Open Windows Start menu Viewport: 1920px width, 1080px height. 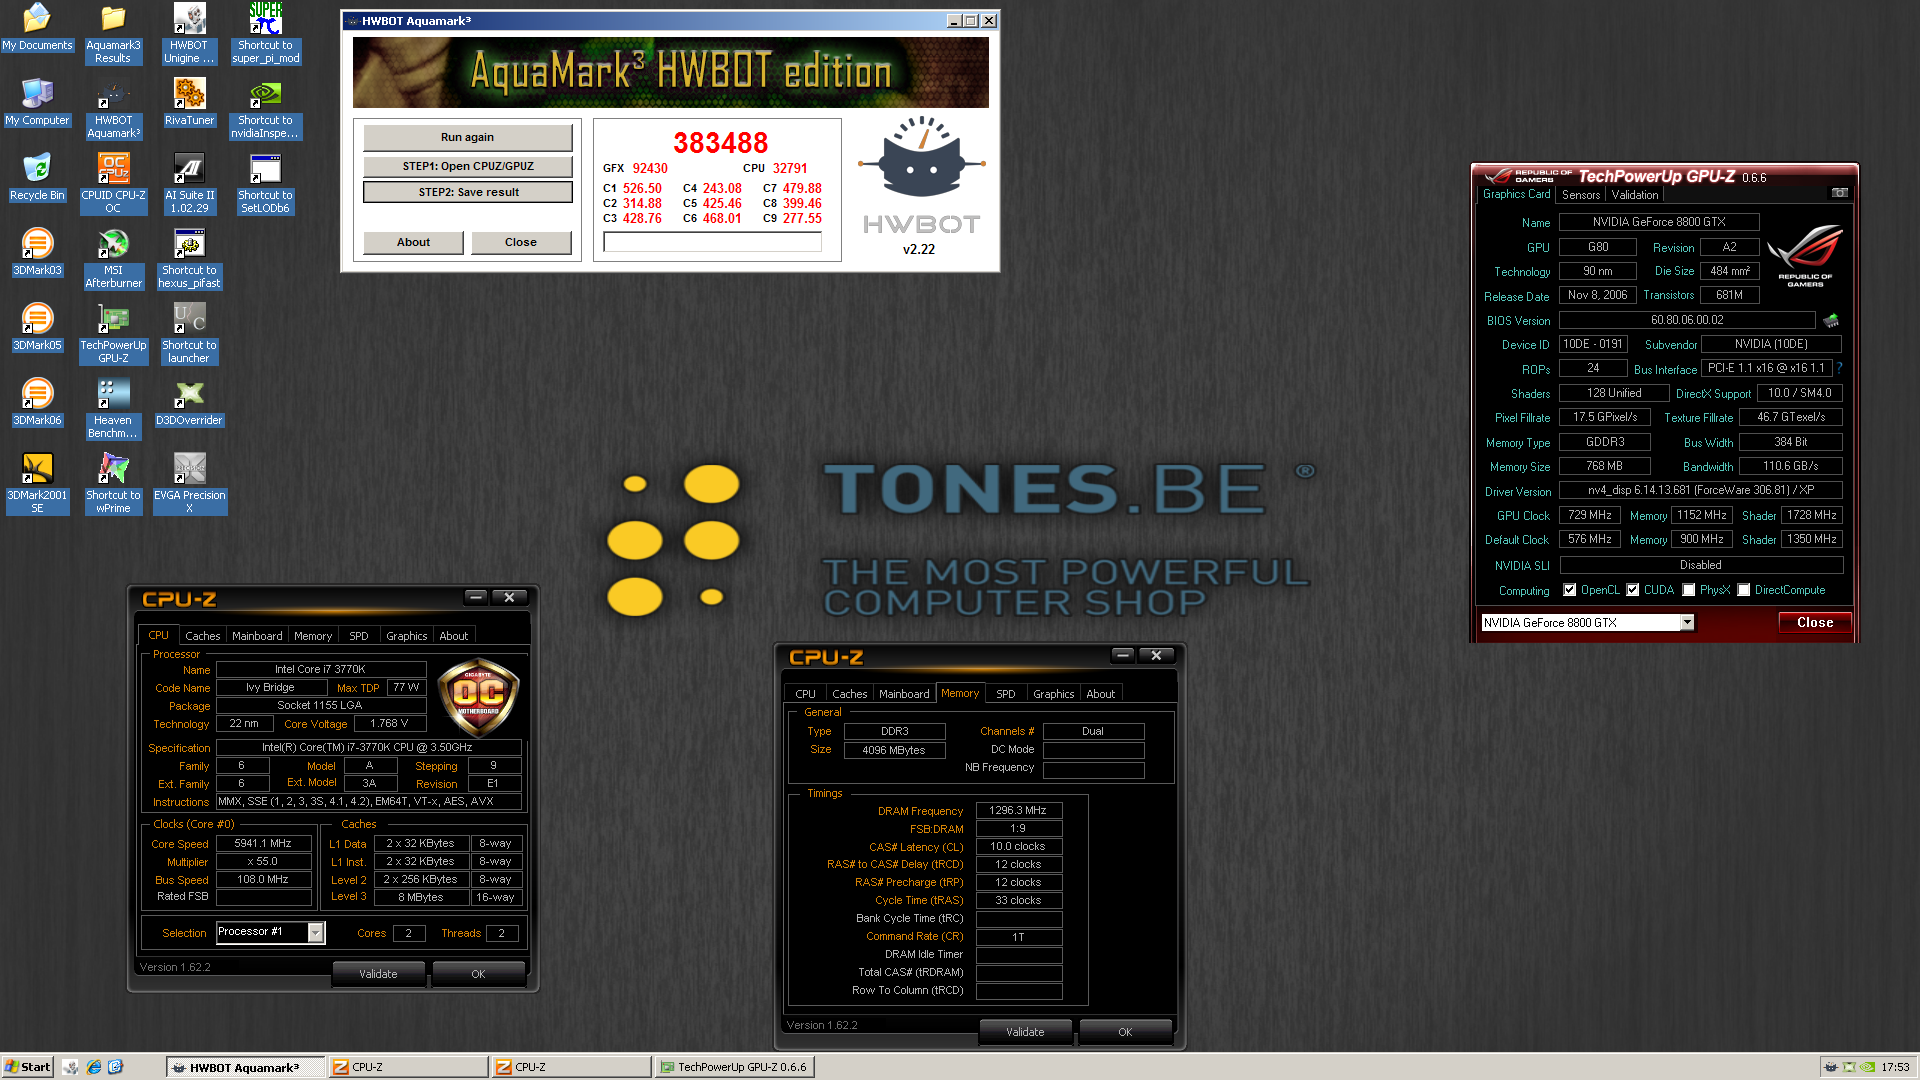(28, 1067)
